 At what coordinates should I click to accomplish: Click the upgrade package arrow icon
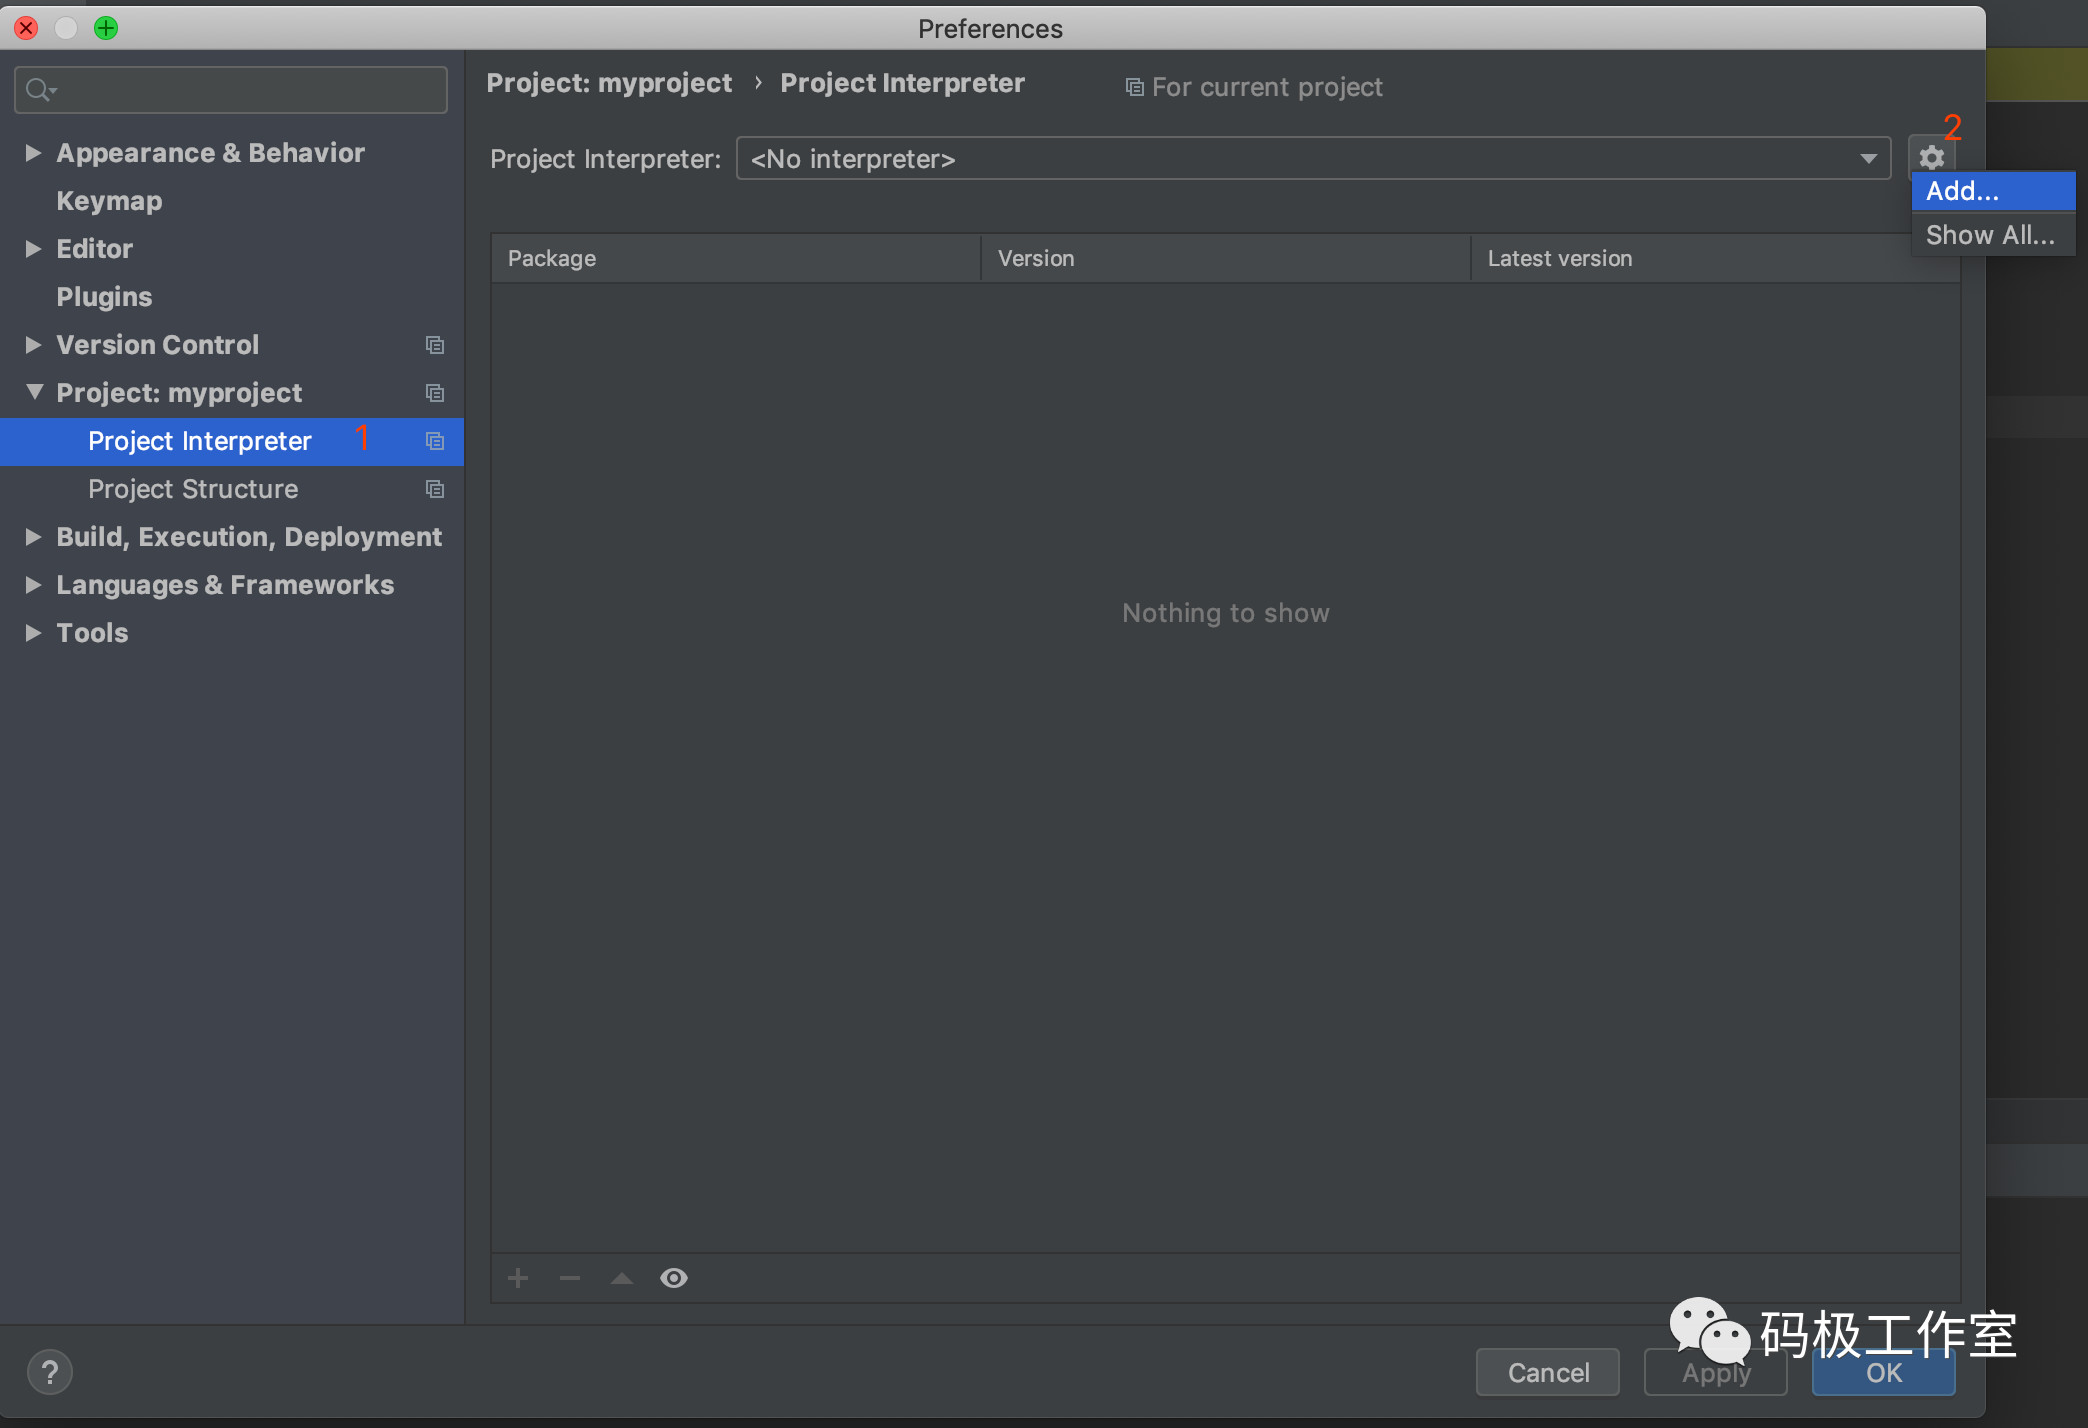[x=621, y=1277]
